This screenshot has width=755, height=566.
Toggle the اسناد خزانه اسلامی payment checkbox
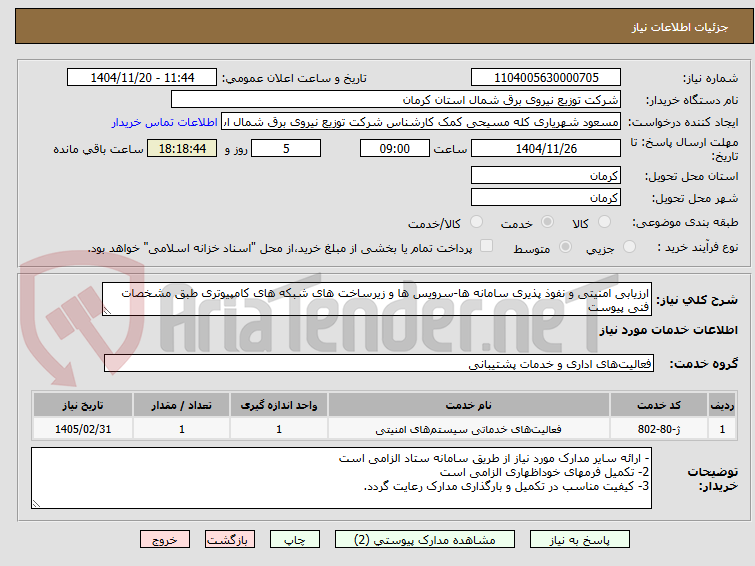[x=486, y=246]
